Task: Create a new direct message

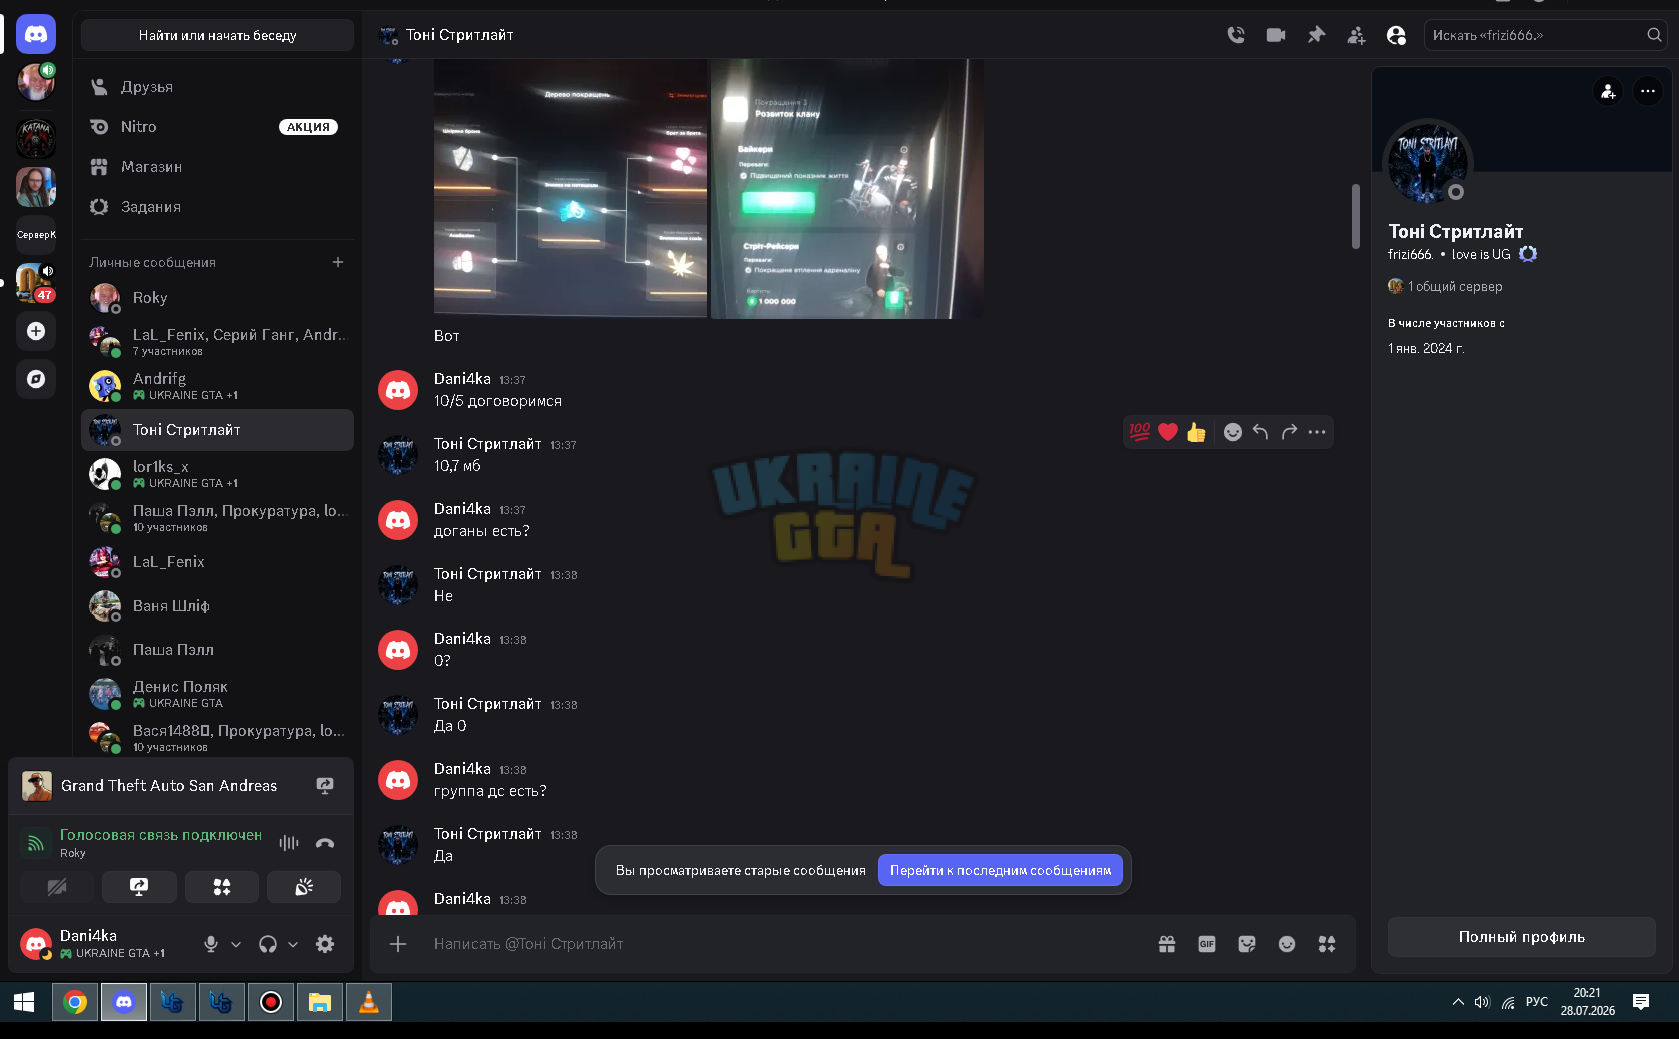Action: coord(338,262)
